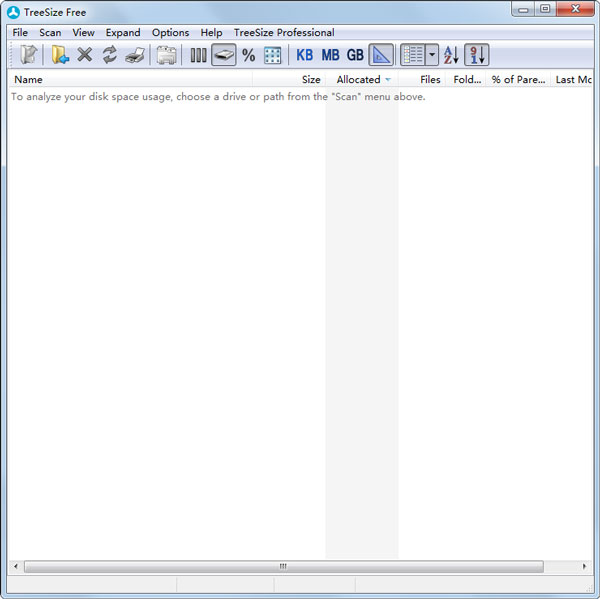Image resolution: width=600 pixels, height=599 pixels.
Task: Open TreeSize Professional menu
Action: (x=284, y=33)
